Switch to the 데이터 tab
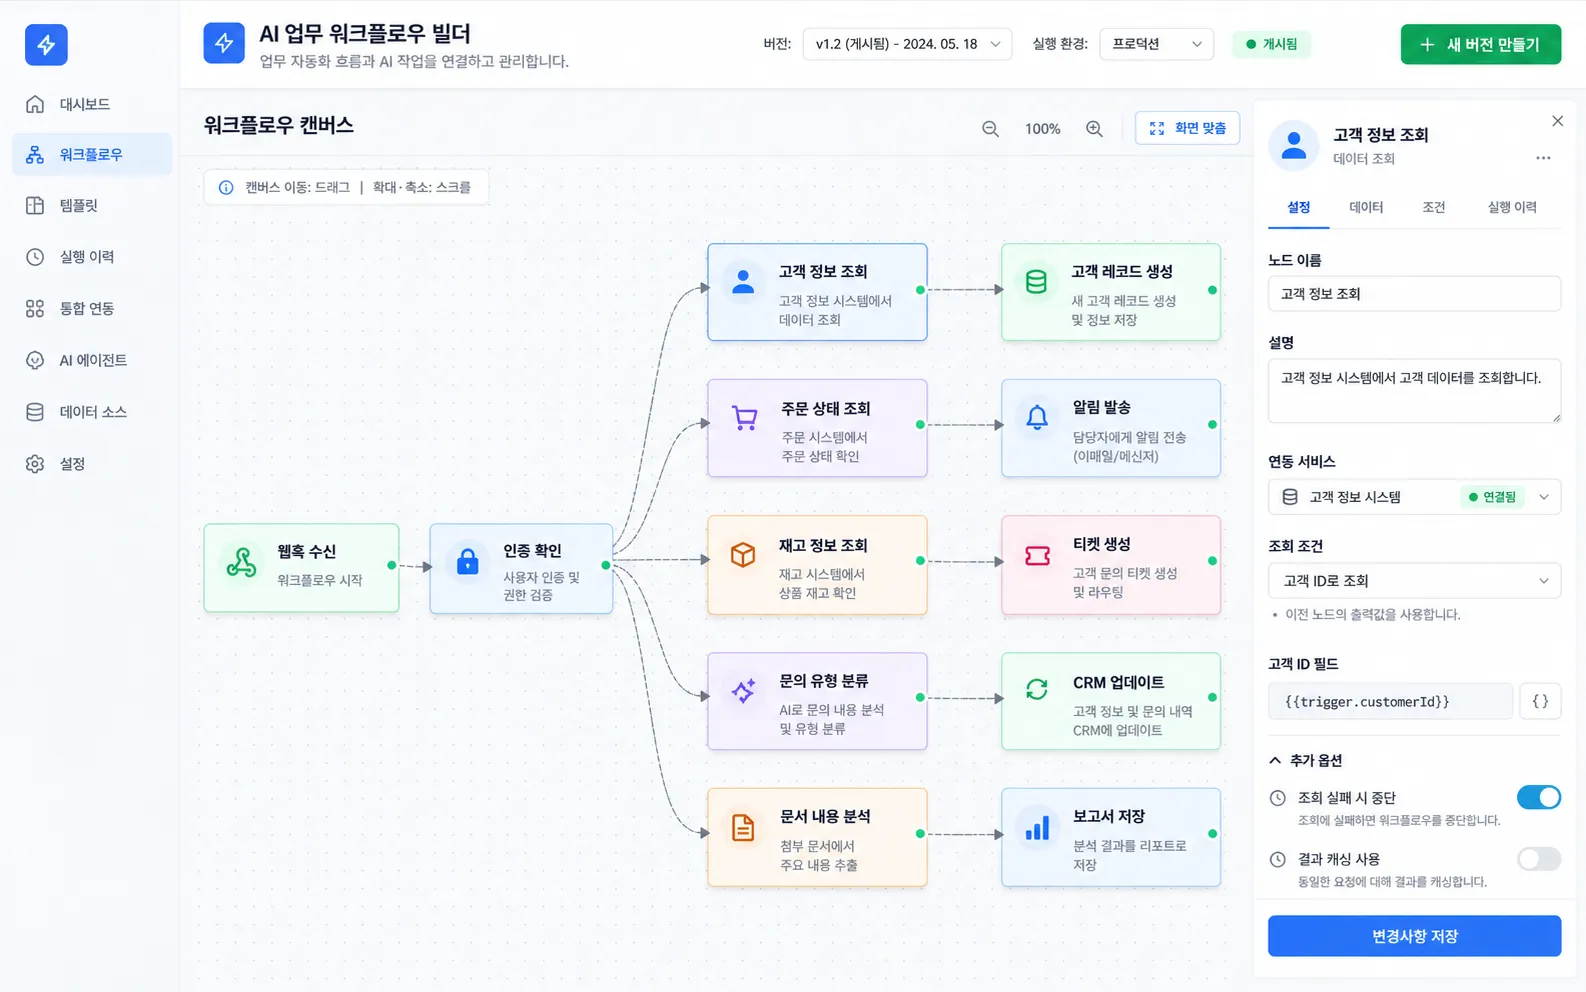Image resolution: width=1586 pixels, height=992 pixels. click(x=1366, y=207)
